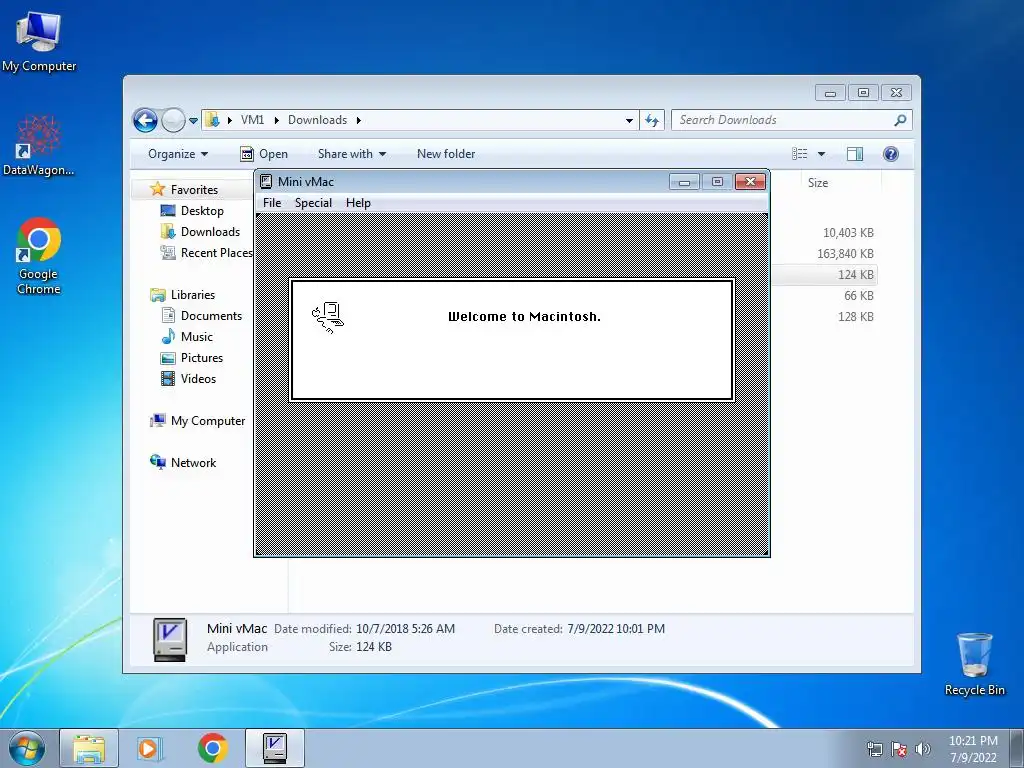Select the file sized 128 KB
The height and width of the screenshot is (768, 1024).
point(856,317)
